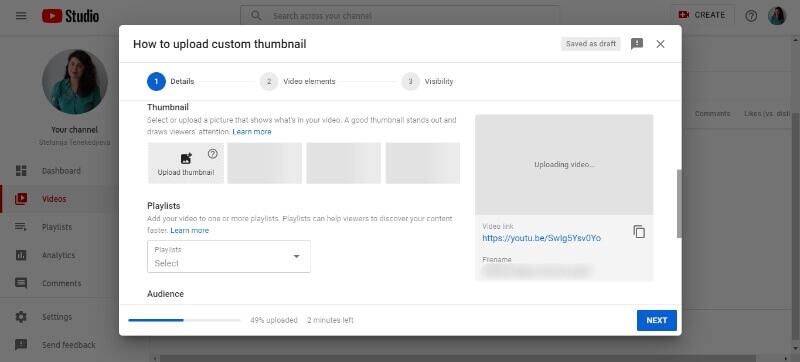
Task: Go to step 1 Details
Action: point(171,82)
